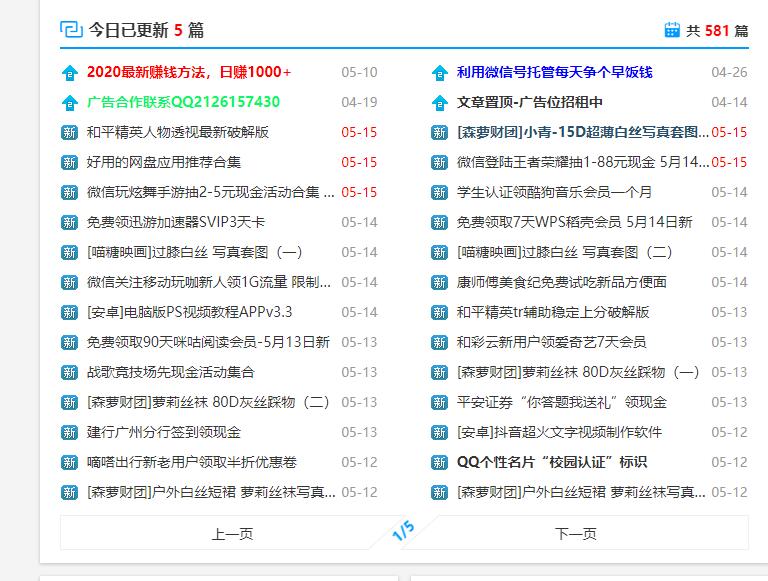The width and height of the screenshot is (768, 581).
Task: Click the 新 badge beside 战歌竞技场先现金活动集合
Action: (x=70, y=373)
